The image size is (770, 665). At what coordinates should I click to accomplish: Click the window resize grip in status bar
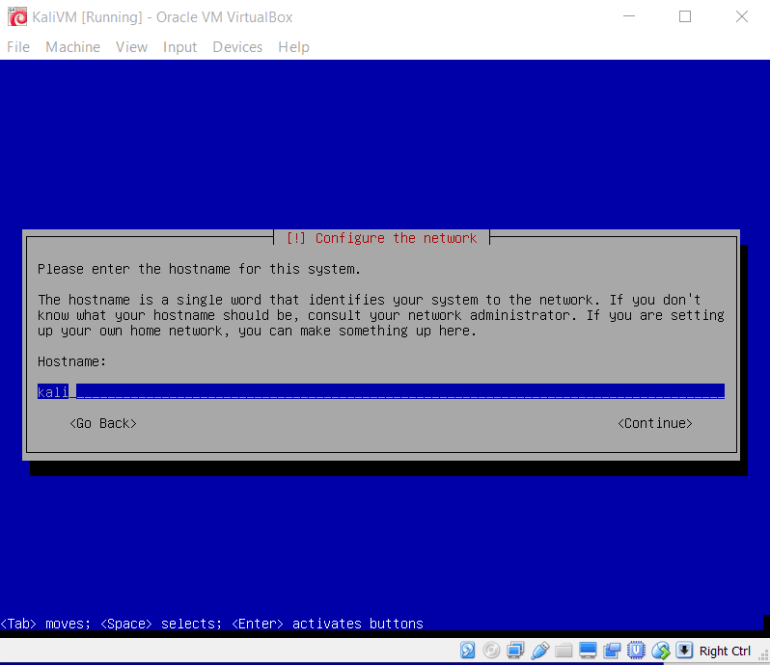click(x=763, y=656)
